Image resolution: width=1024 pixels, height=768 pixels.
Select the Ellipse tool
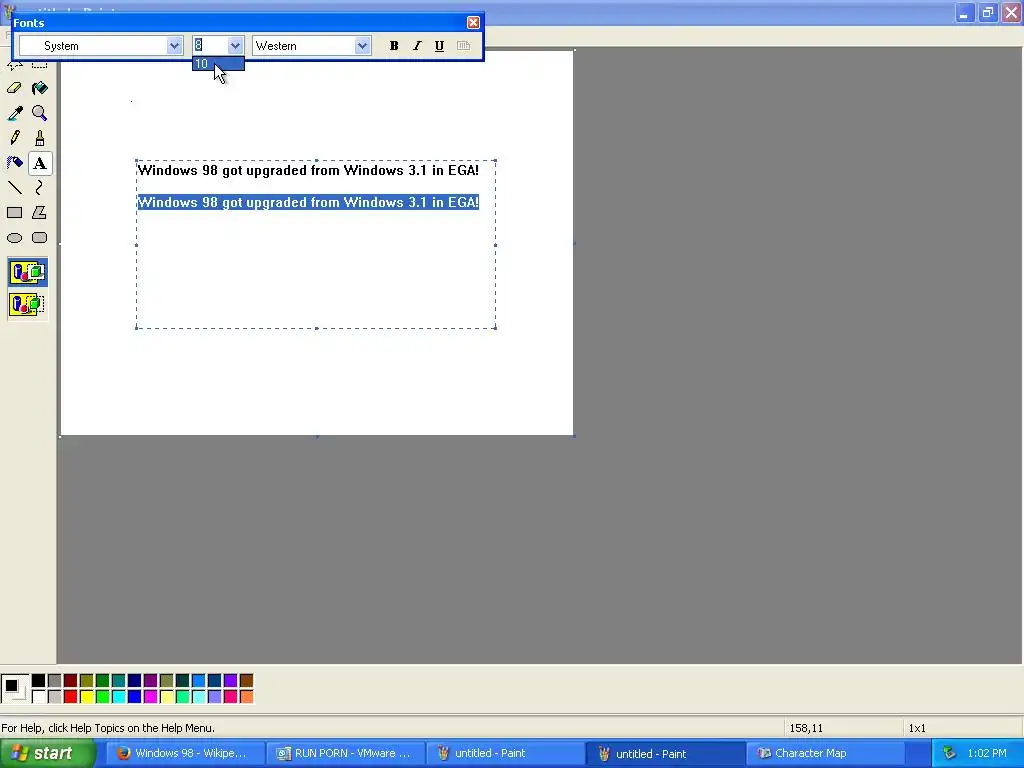(14, 238)
